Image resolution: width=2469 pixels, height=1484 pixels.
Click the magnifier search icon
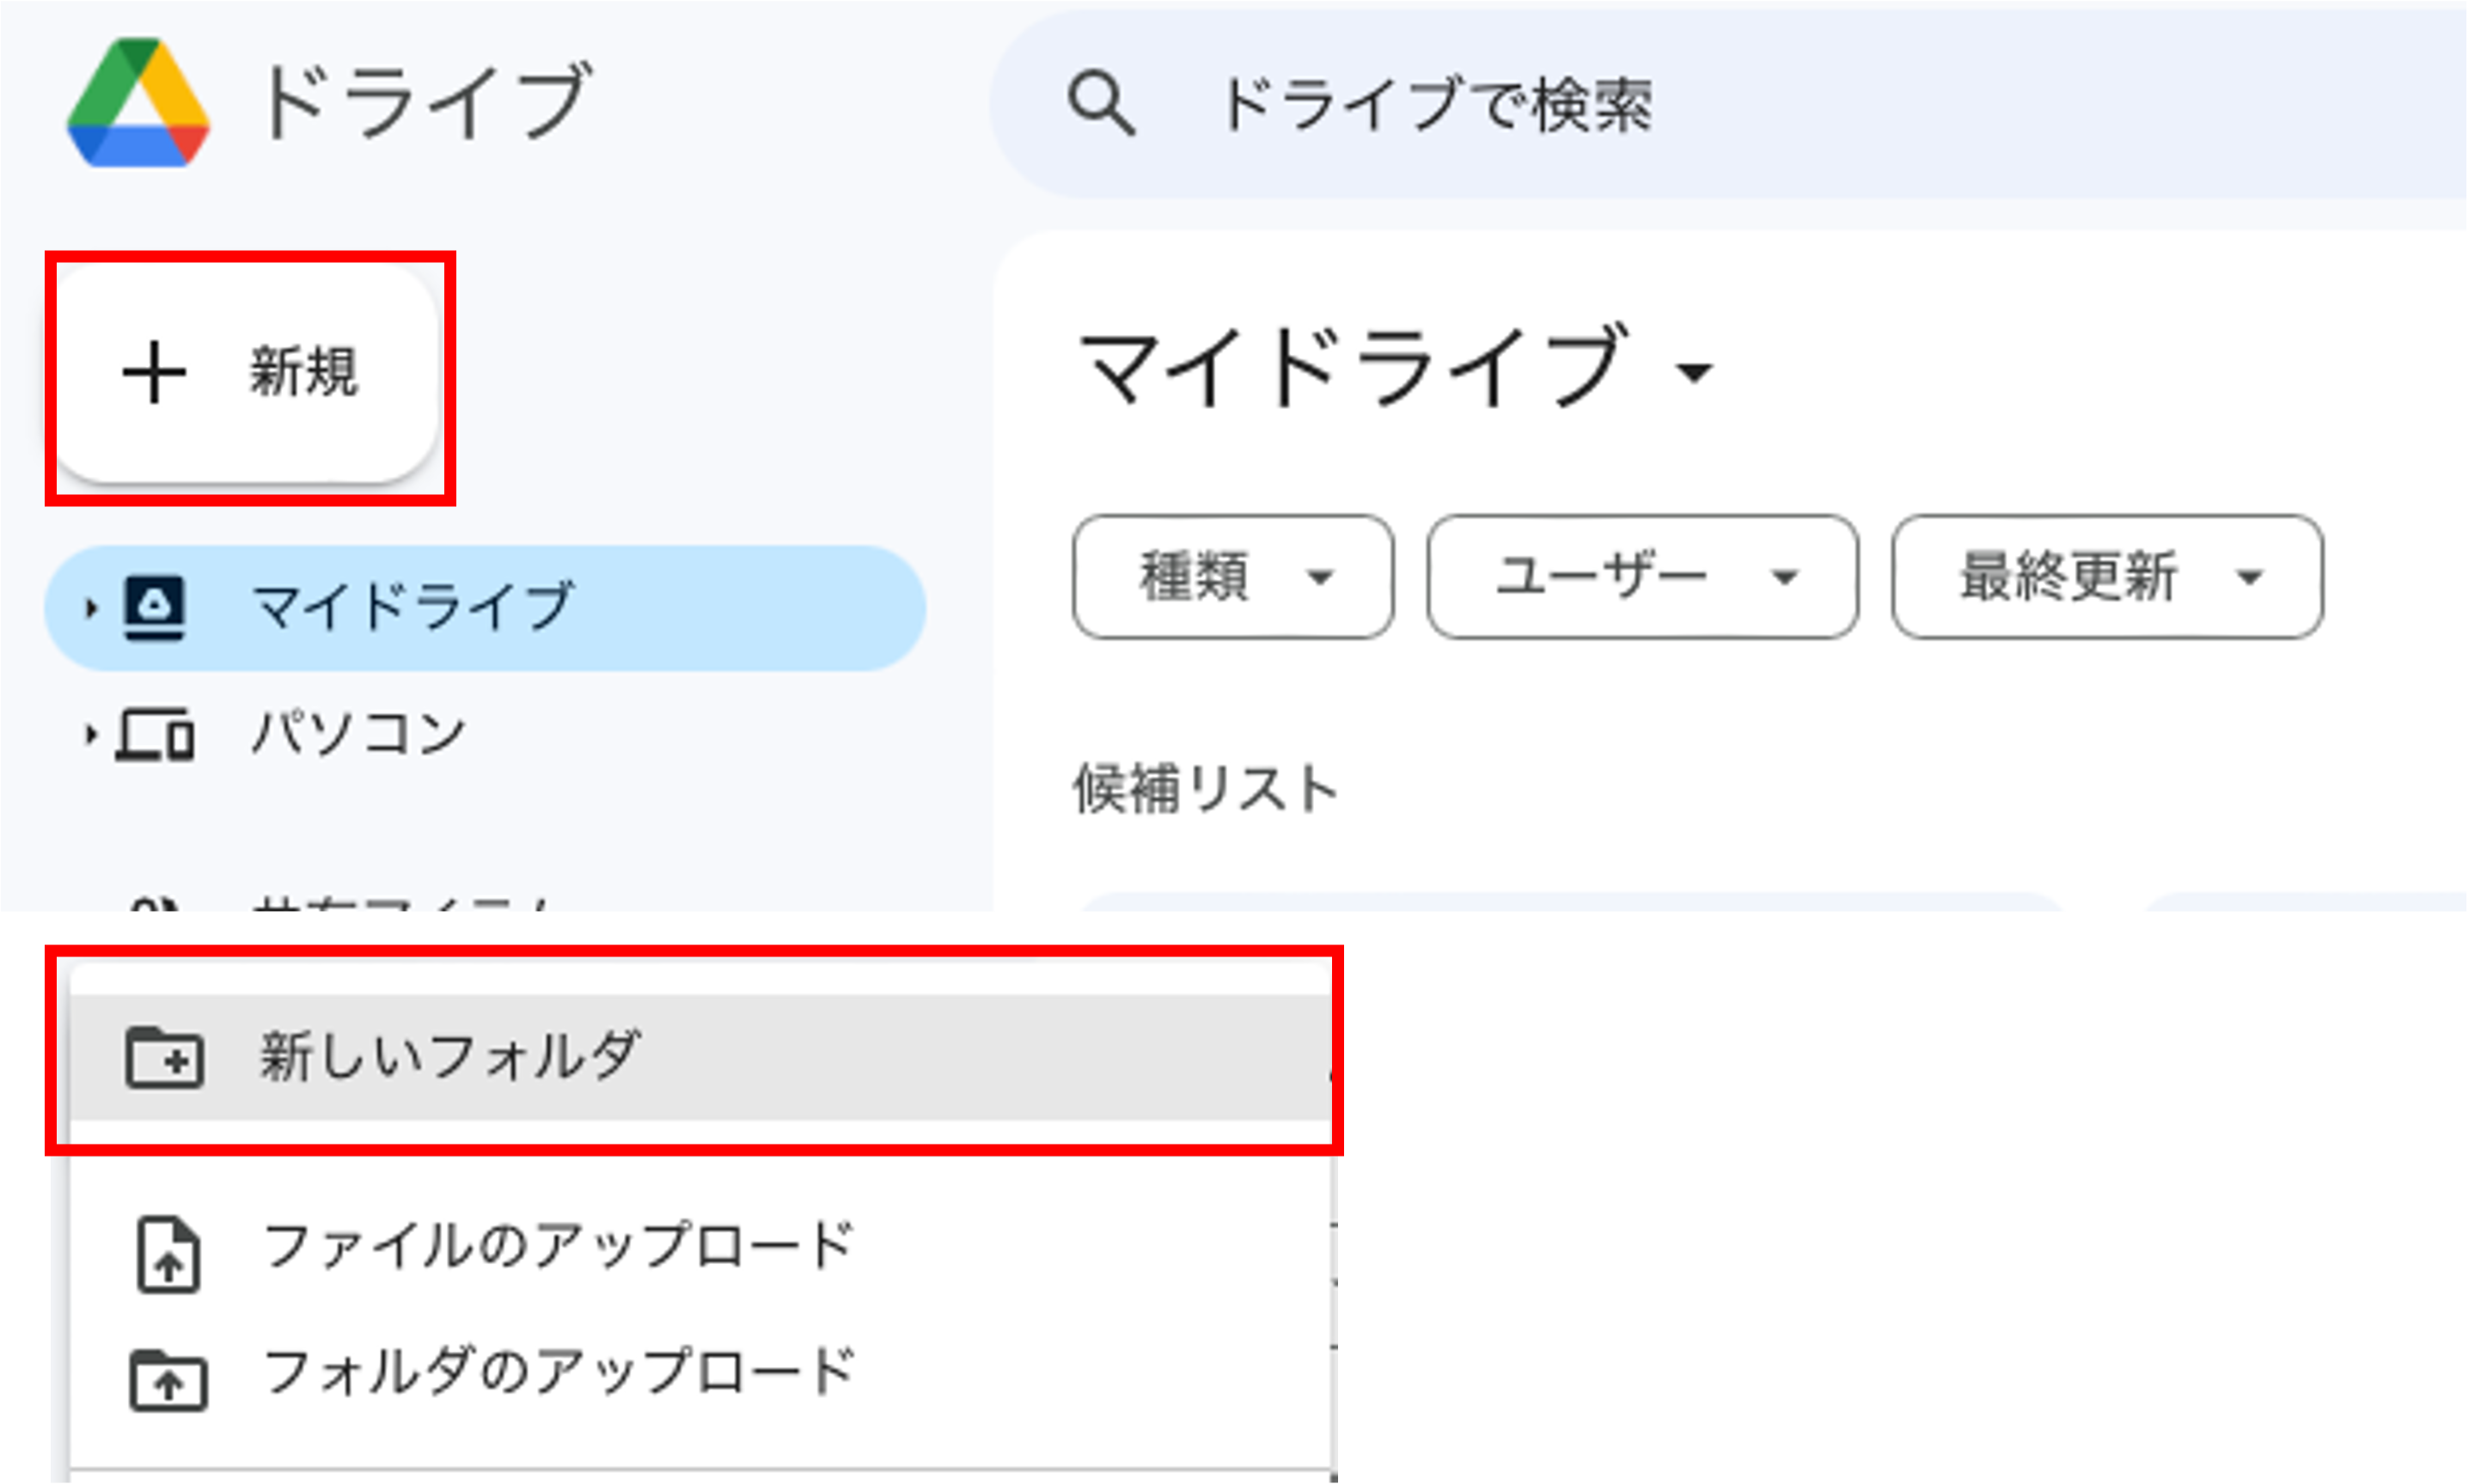point(1101,102)
